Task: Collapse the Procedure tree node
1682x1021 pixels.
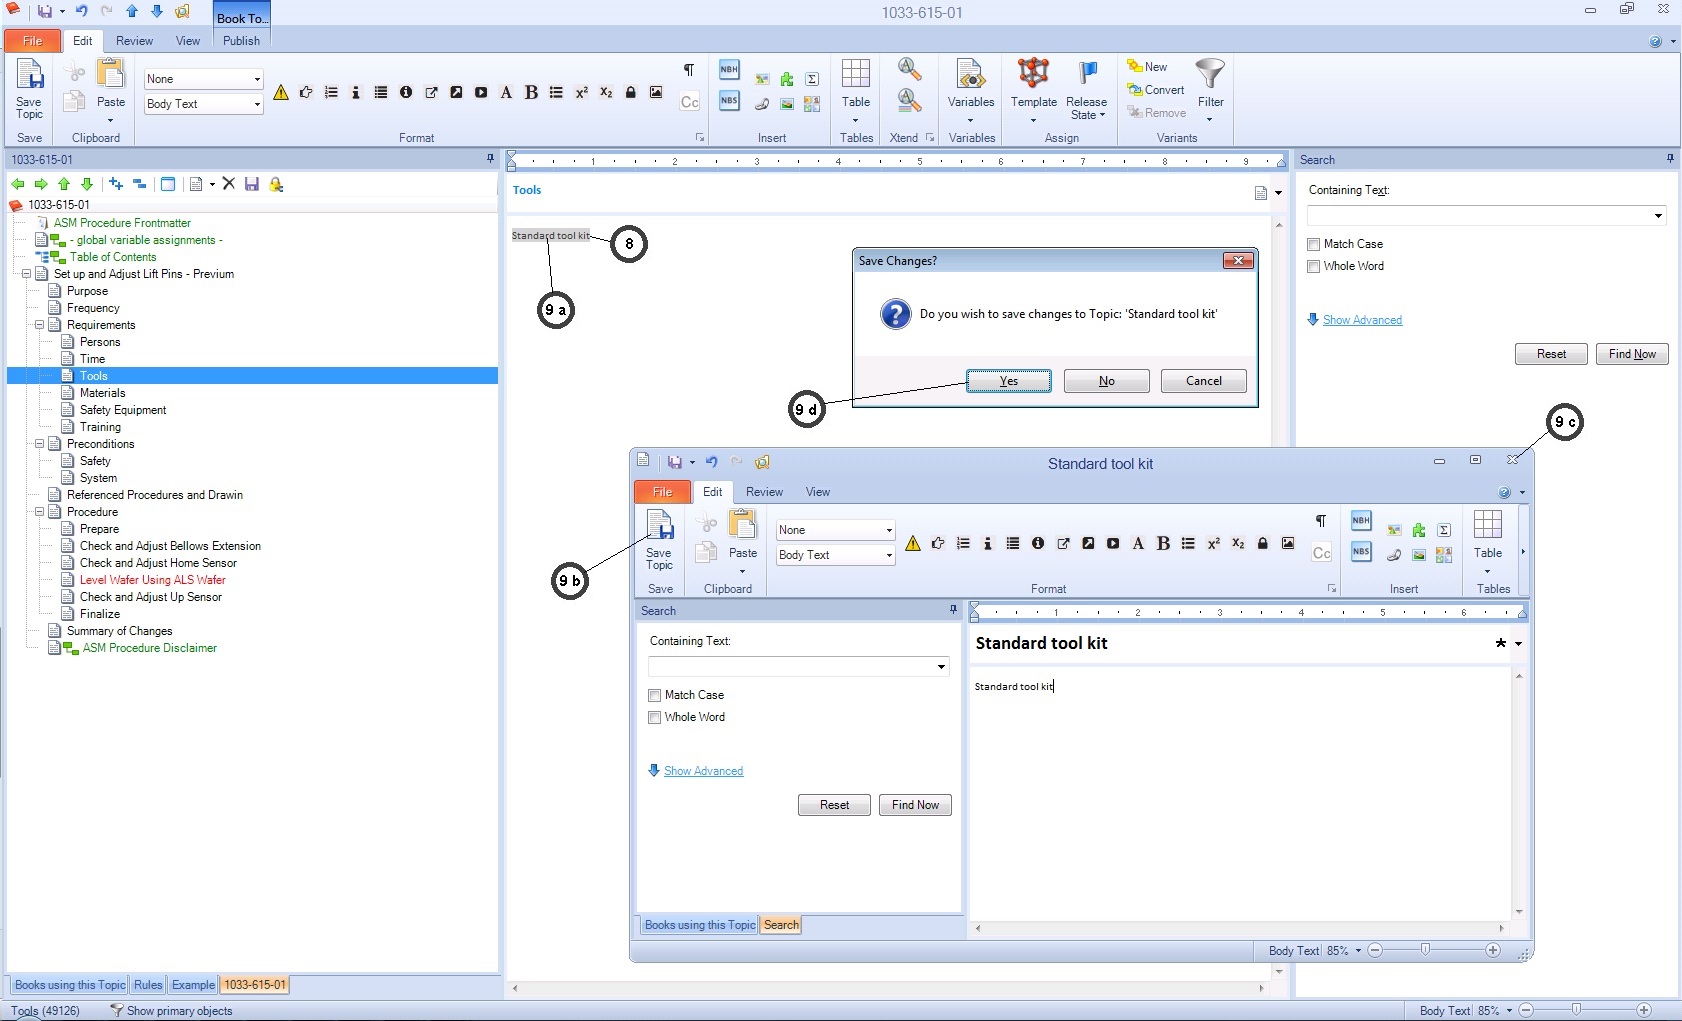Action: [x=40, y=512]
